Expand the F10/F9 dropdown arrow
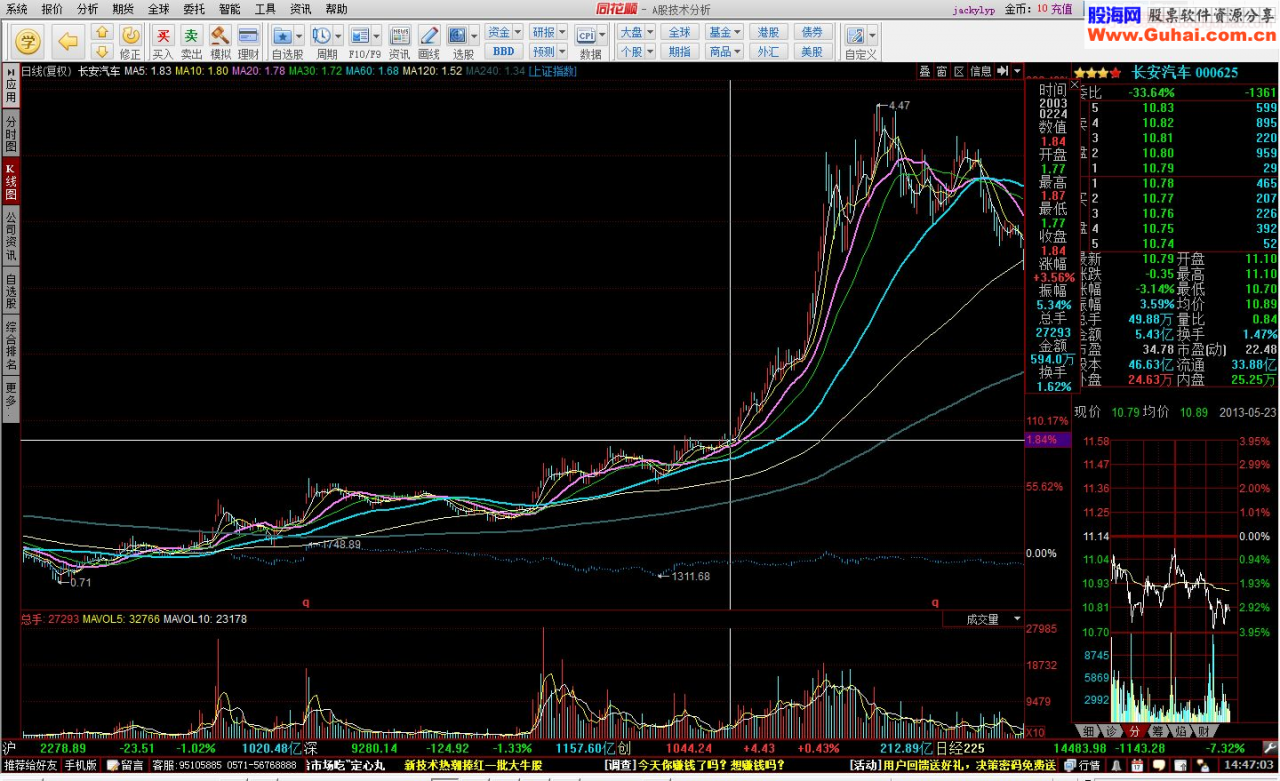This screenshot has width=1280, height=781. click(377, 36)
